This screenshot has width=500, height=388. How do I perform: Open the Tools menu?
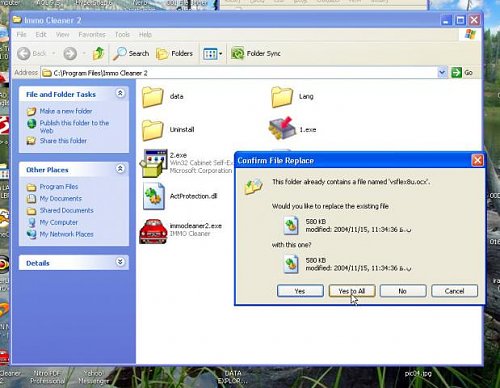tap(122, 35)
